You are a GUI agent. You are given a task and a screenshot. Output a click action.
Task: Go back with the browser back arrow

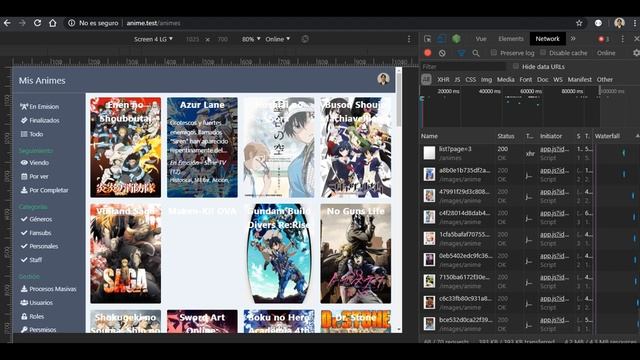point(7,23)
